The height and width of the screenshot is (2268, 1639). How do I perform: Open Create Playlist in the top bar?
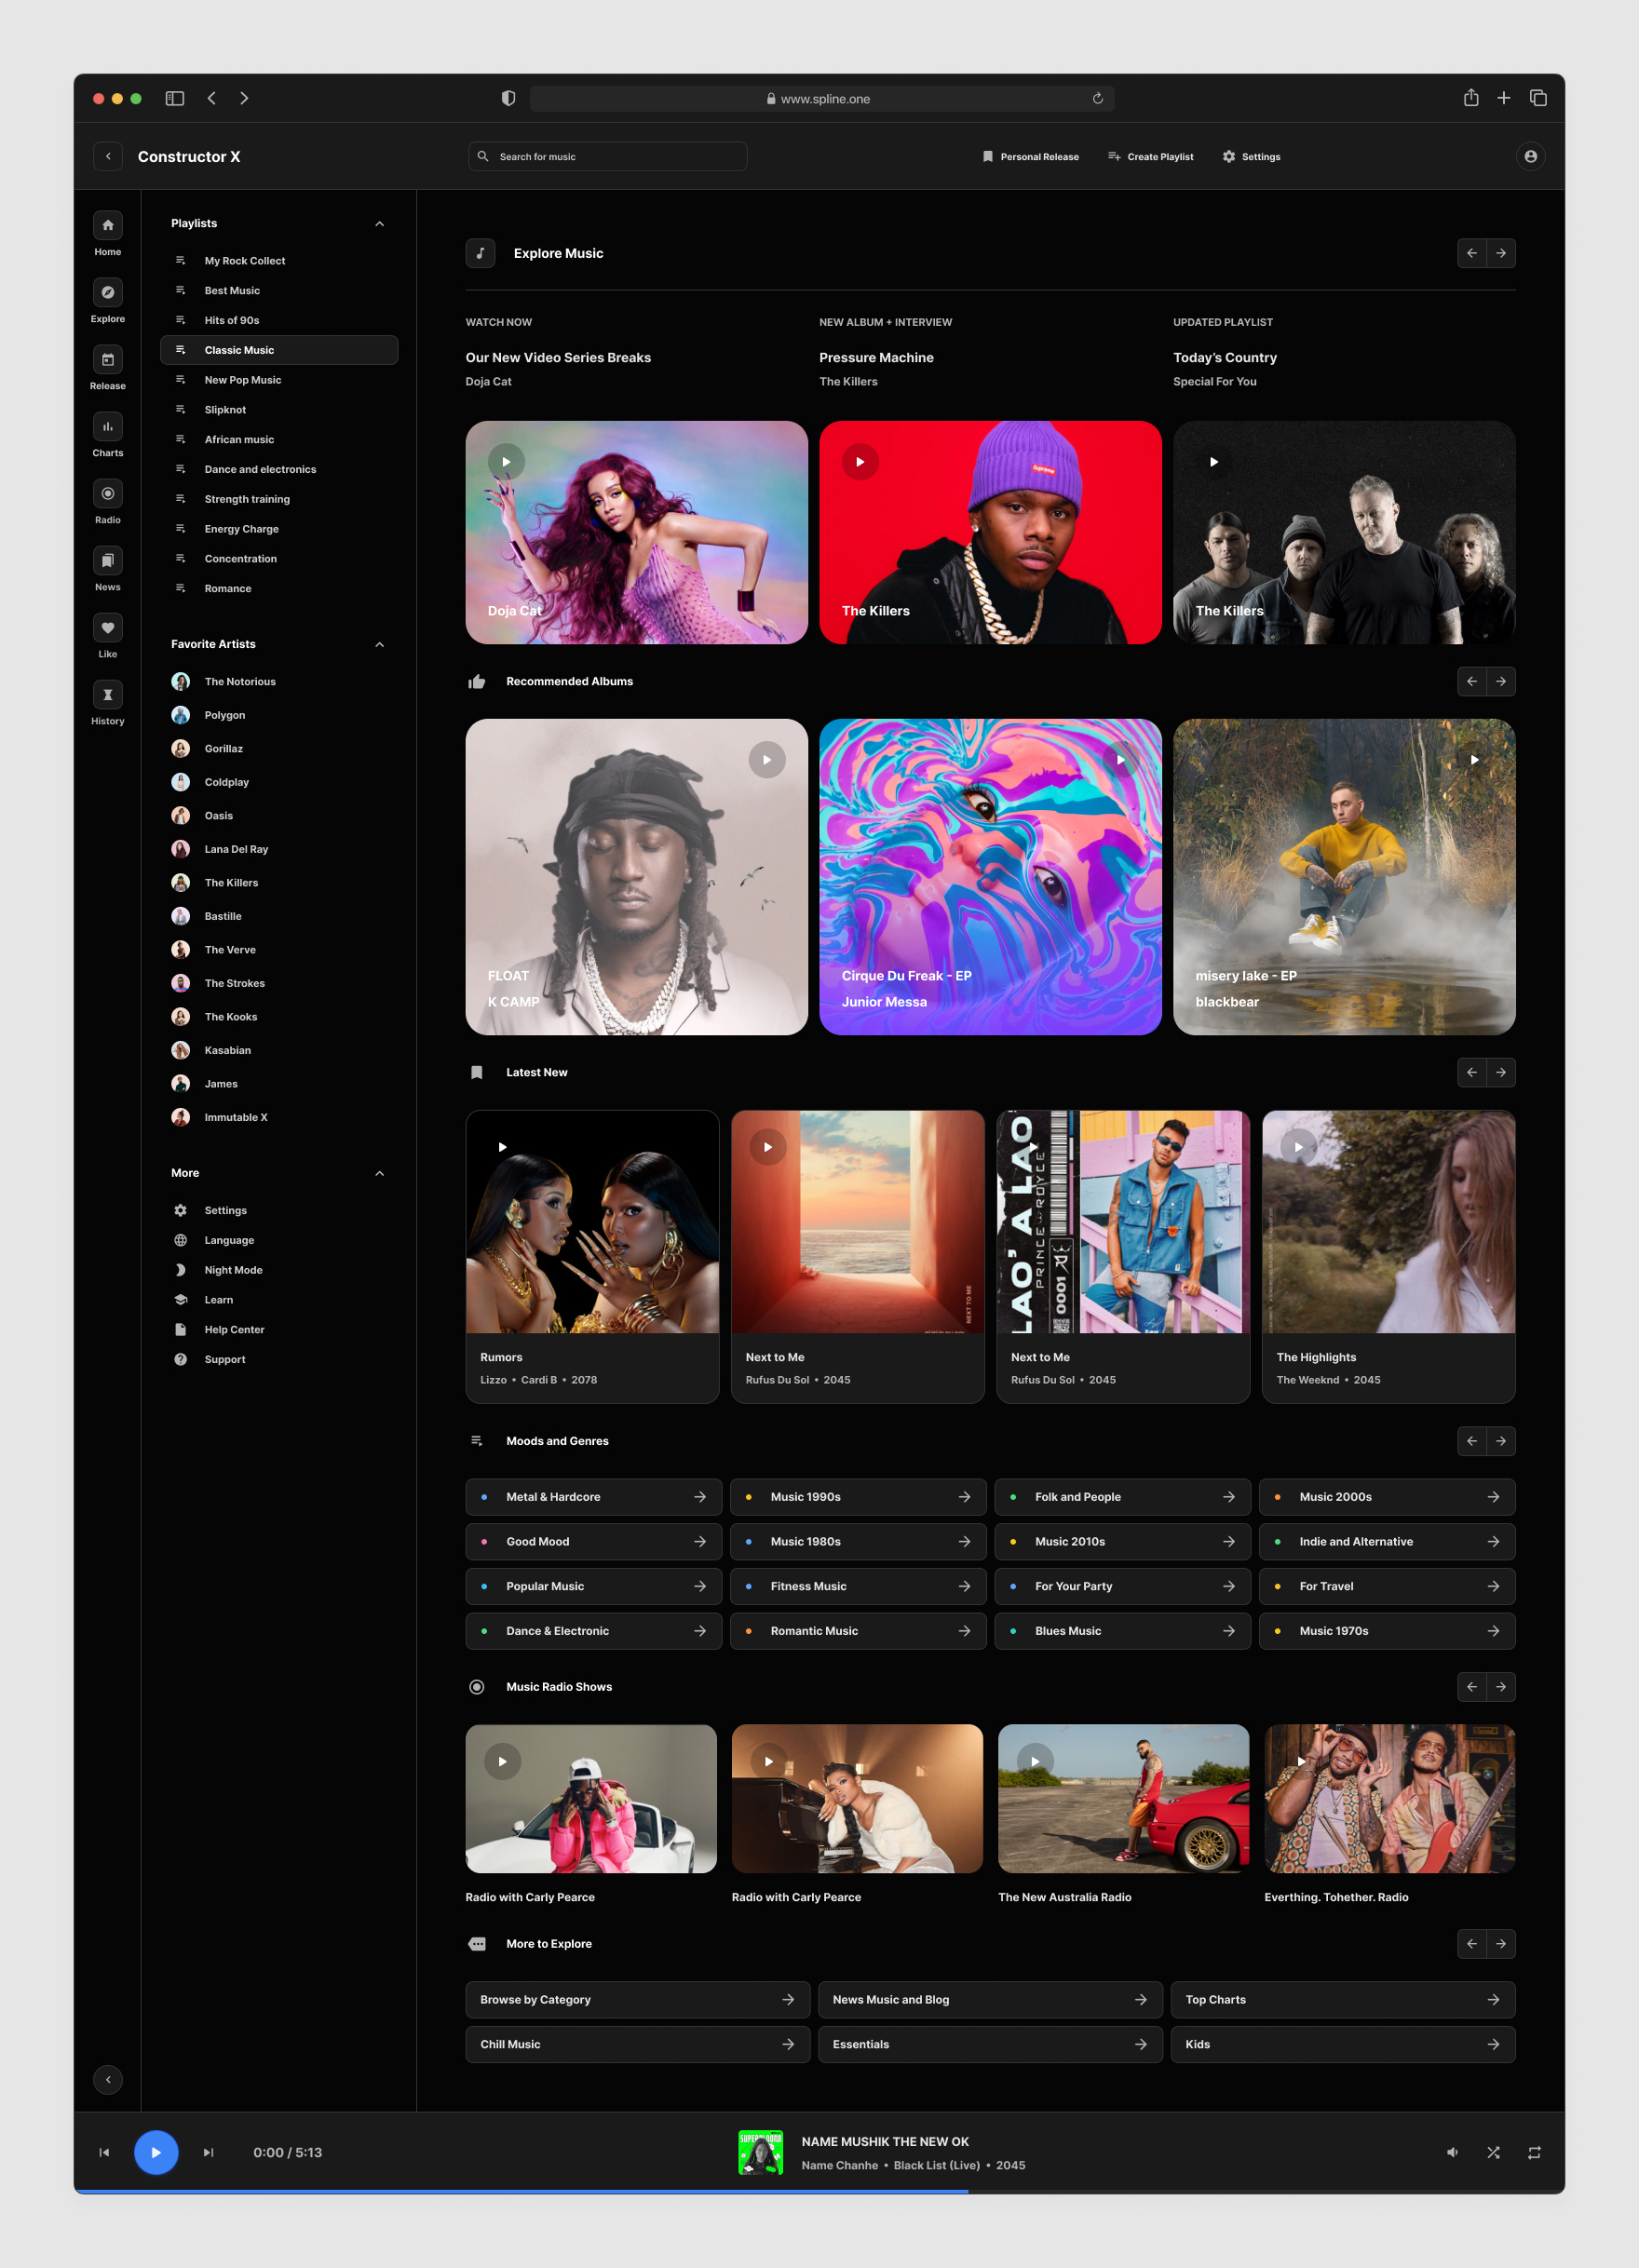1150,157
